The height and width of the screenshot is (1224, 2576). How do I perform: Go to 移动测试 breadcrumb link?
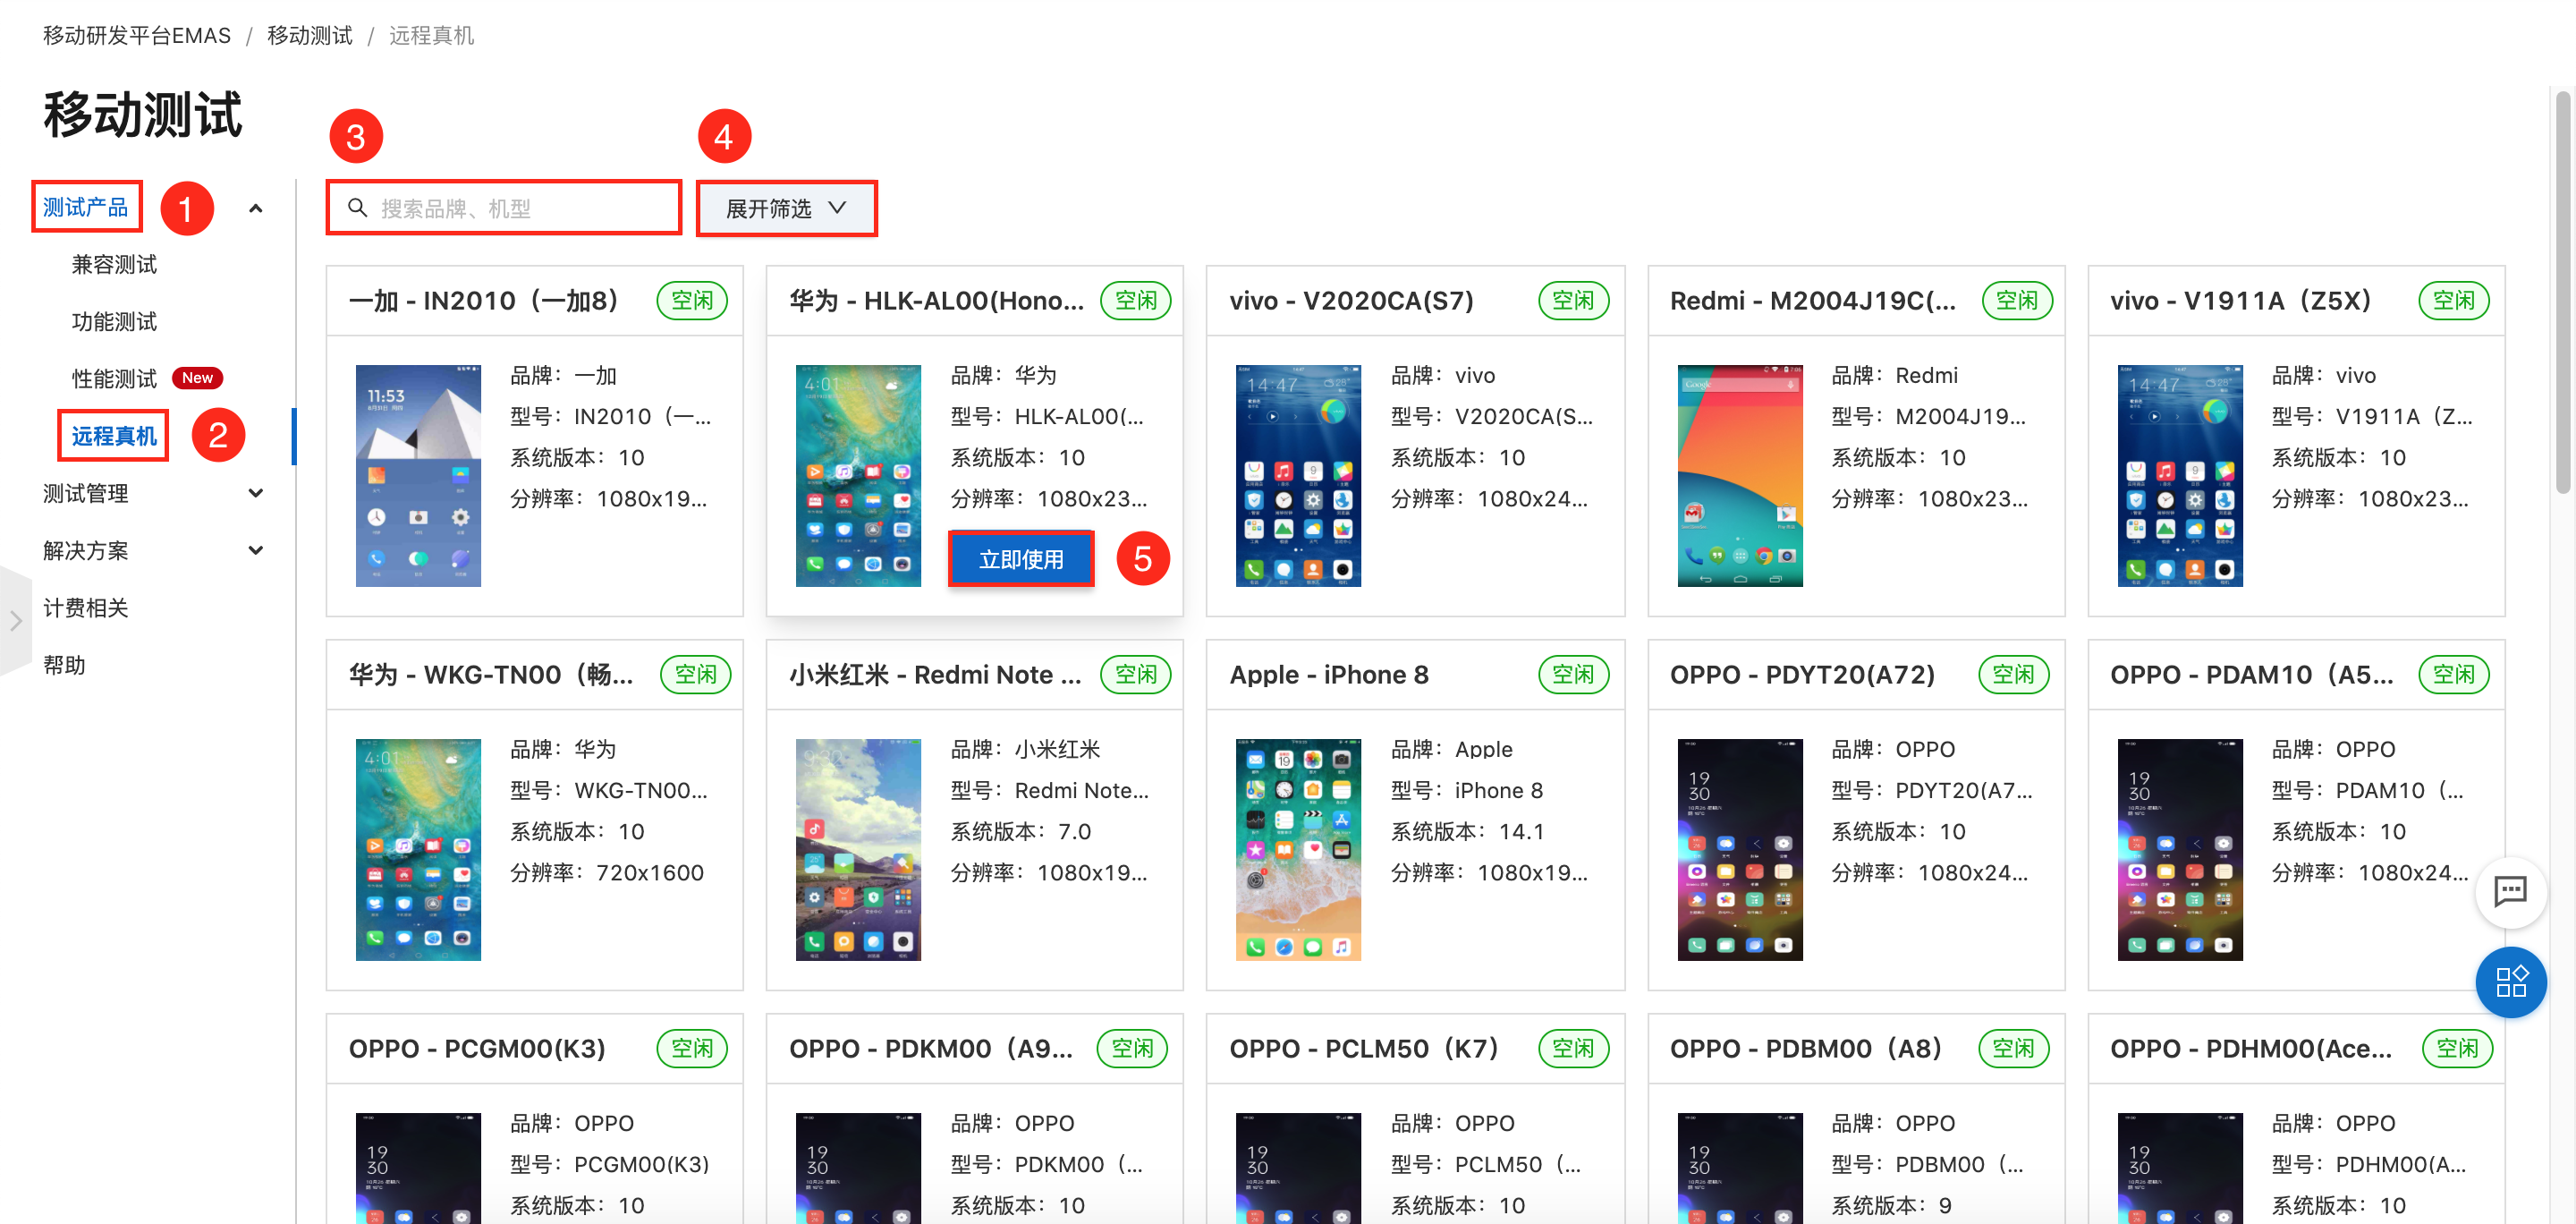pyautogui.click(x=310, y=35)
